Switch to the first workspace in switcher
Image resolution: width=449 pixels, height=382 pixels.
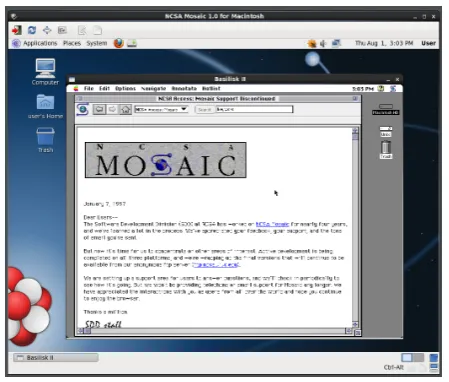point(407,358)
